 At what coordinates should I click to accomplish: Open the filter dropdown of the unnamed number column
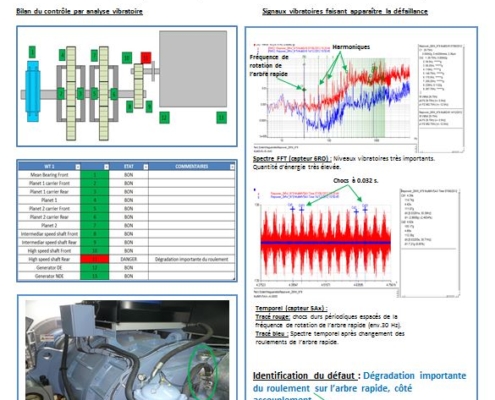[x=106, y=167]
